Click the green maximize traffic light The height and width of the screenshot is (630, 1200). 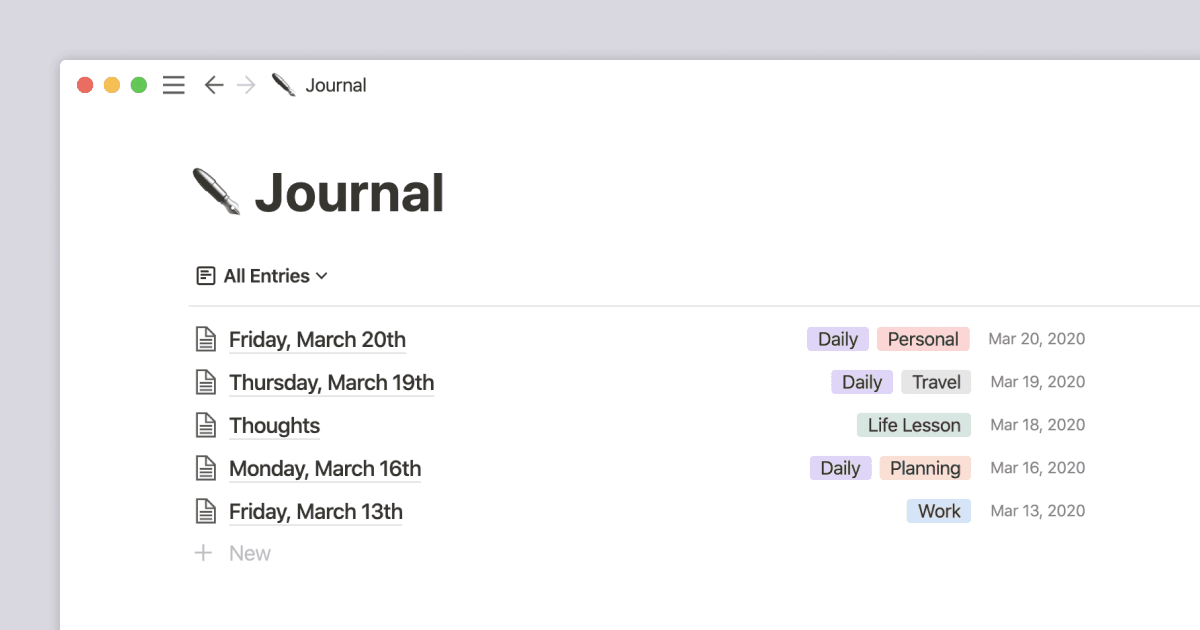coord(137,85)
